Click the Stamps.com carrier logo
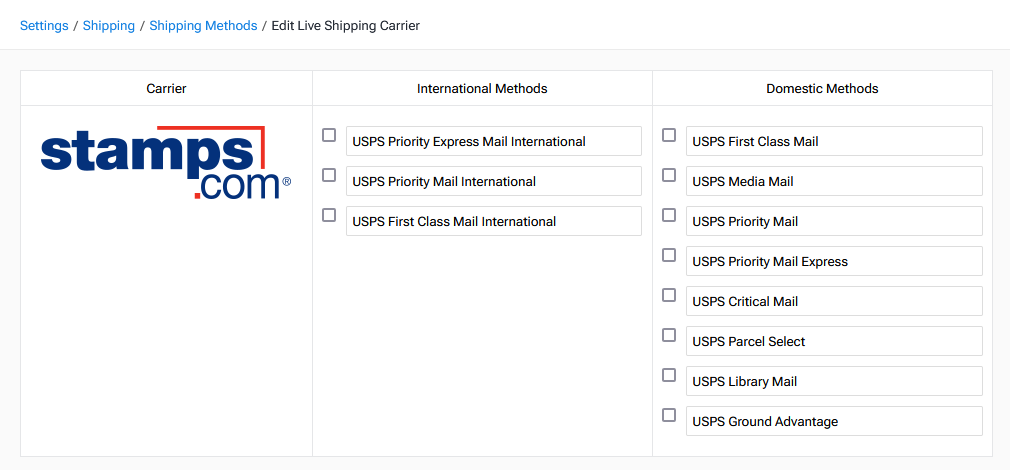The width and height of the screenshot is (1010, 470). 166,162
